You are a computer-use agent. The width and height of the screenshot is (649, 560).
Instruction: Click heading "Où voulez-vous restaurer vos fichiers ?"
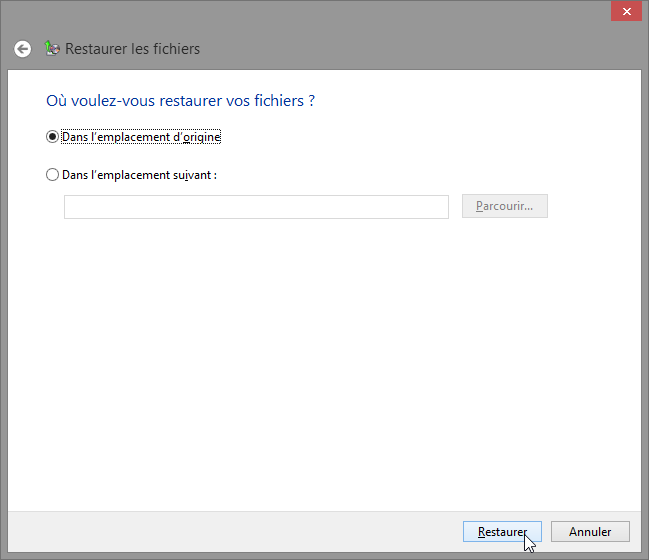(180, 101)
